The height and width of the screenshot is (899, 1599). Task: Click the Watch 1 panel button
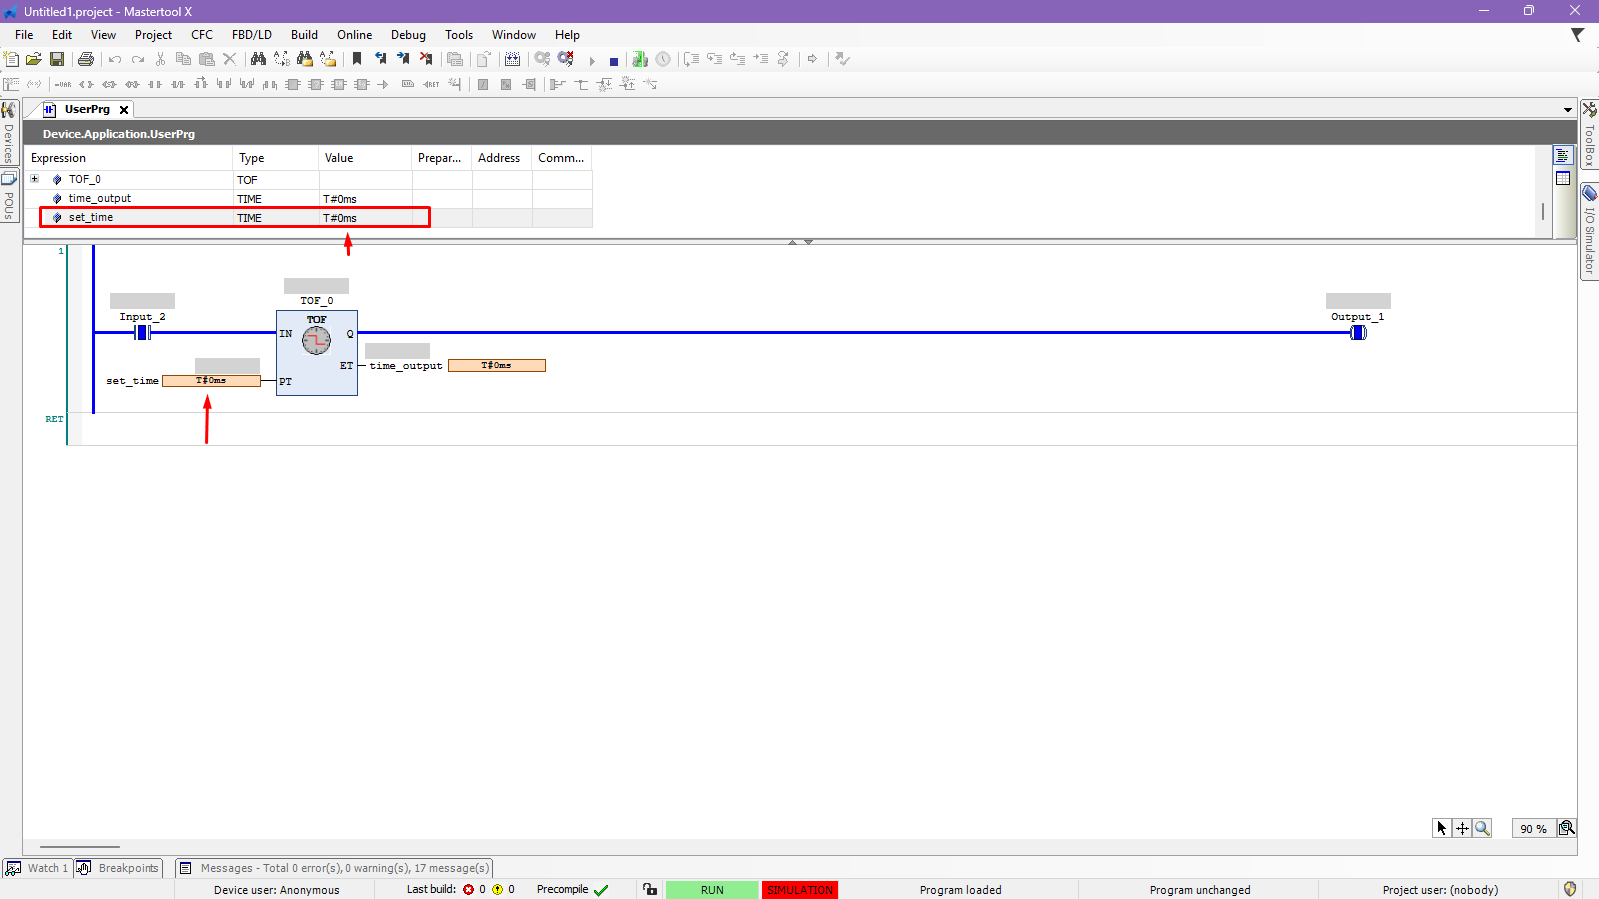(x=37, y=868)
